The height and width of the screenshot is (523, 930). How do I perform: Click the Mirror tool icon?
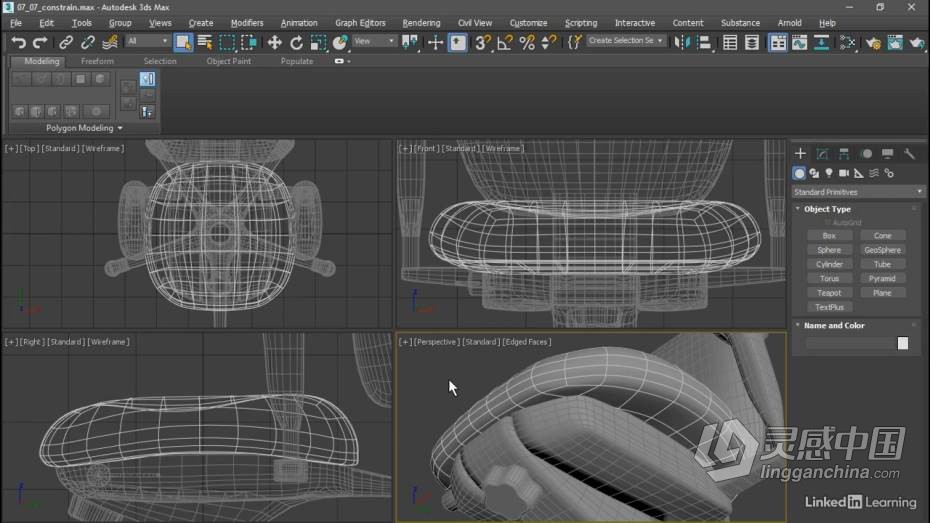point(682,42)
